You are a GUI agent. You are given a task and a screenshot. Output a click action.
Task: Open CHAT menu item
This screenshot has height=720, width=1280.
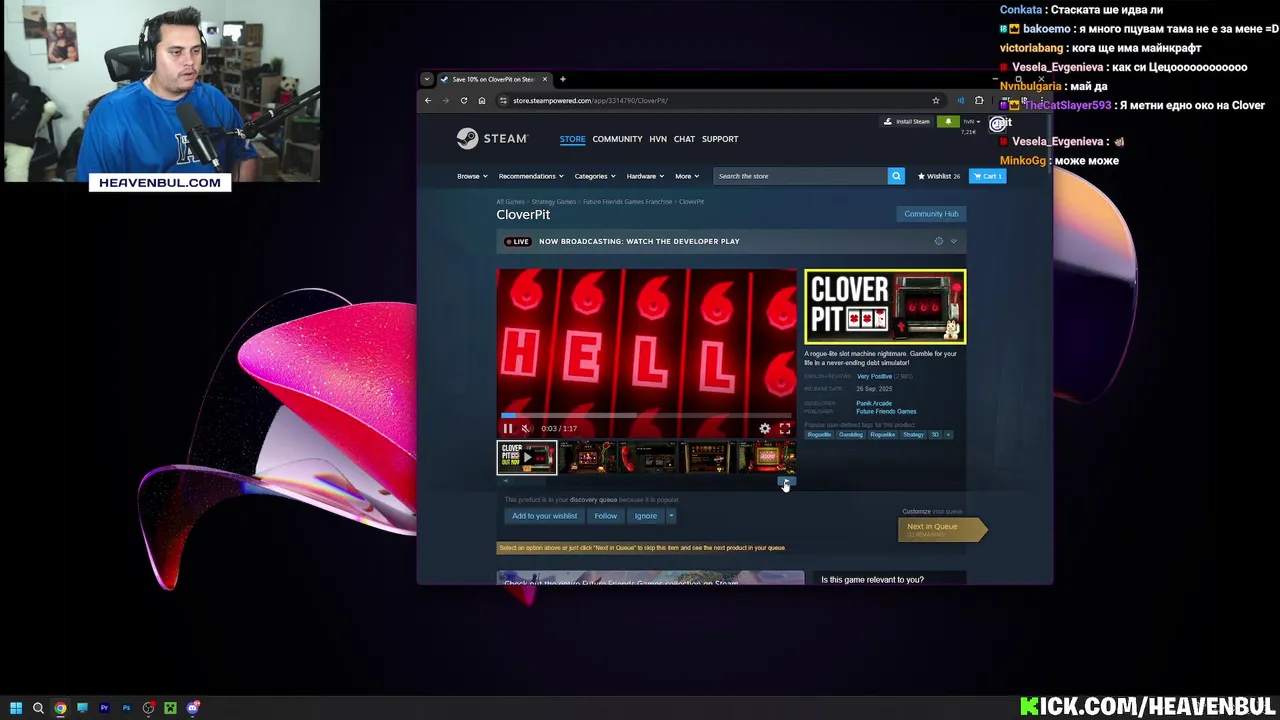pyautogui.click(x=684, y=139)
